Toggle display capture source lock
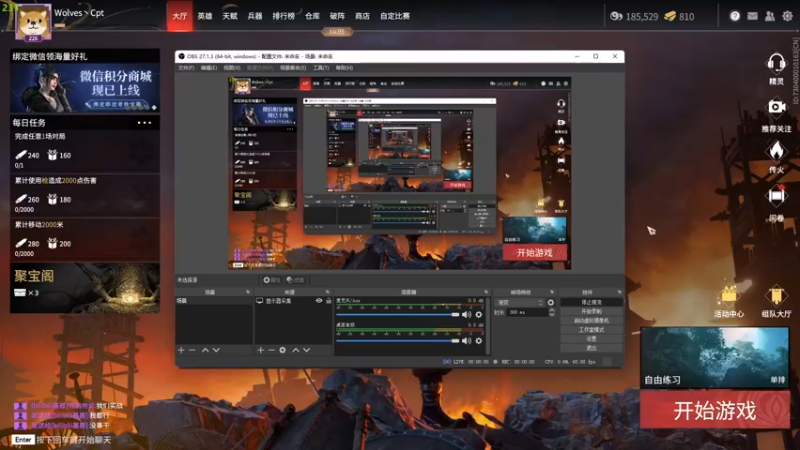Screen dimensions: 800x450 329,301
